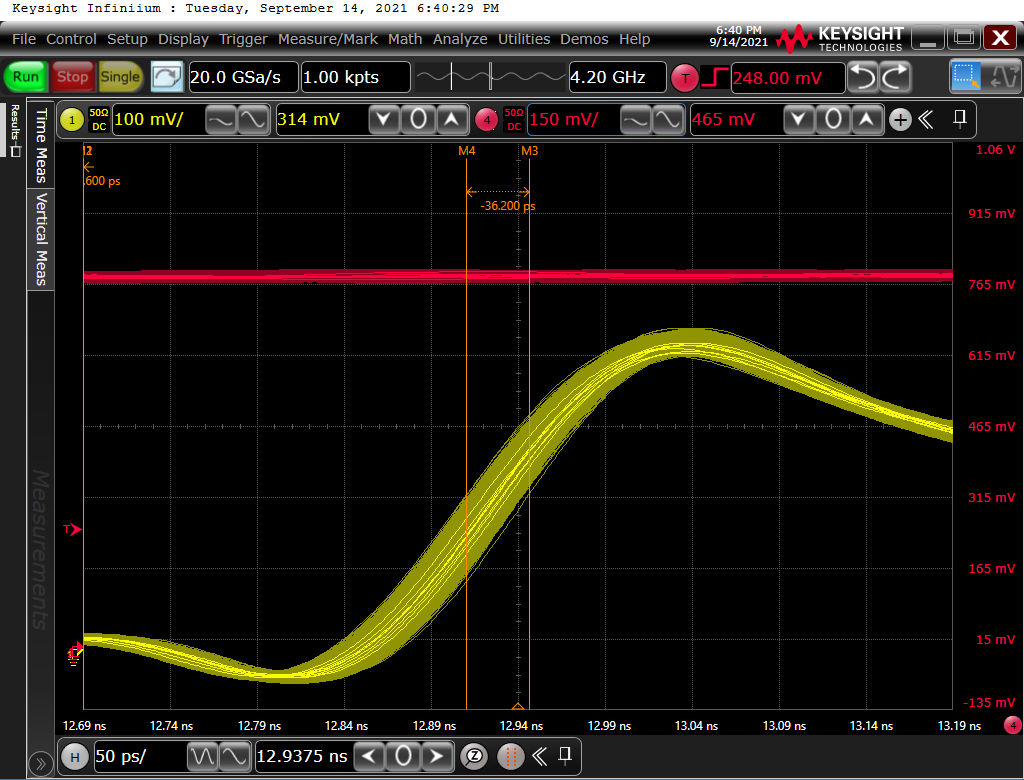Click the 12.9375 ns horizontal position field

[302, 756]
